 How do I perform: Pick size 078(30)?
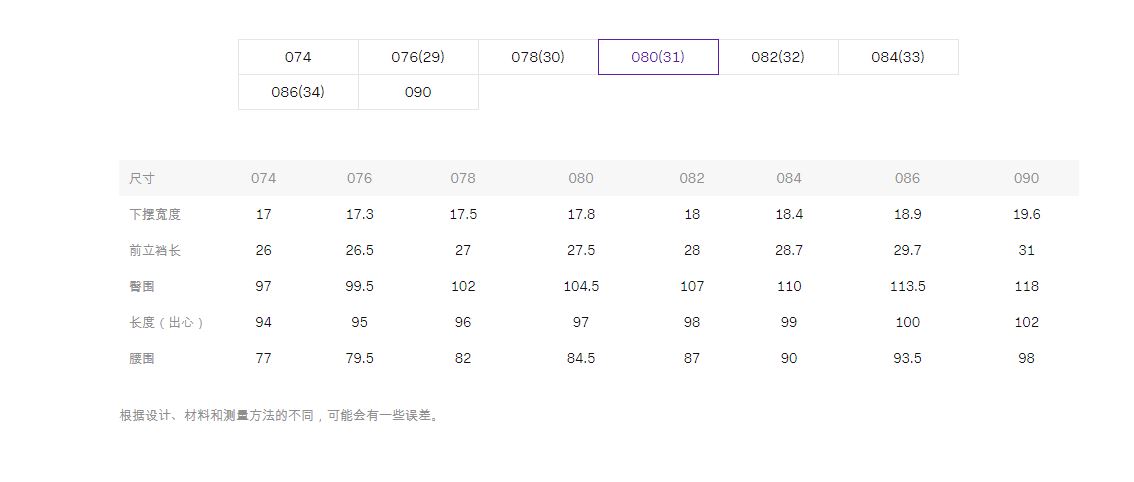(x=538, y=57)
